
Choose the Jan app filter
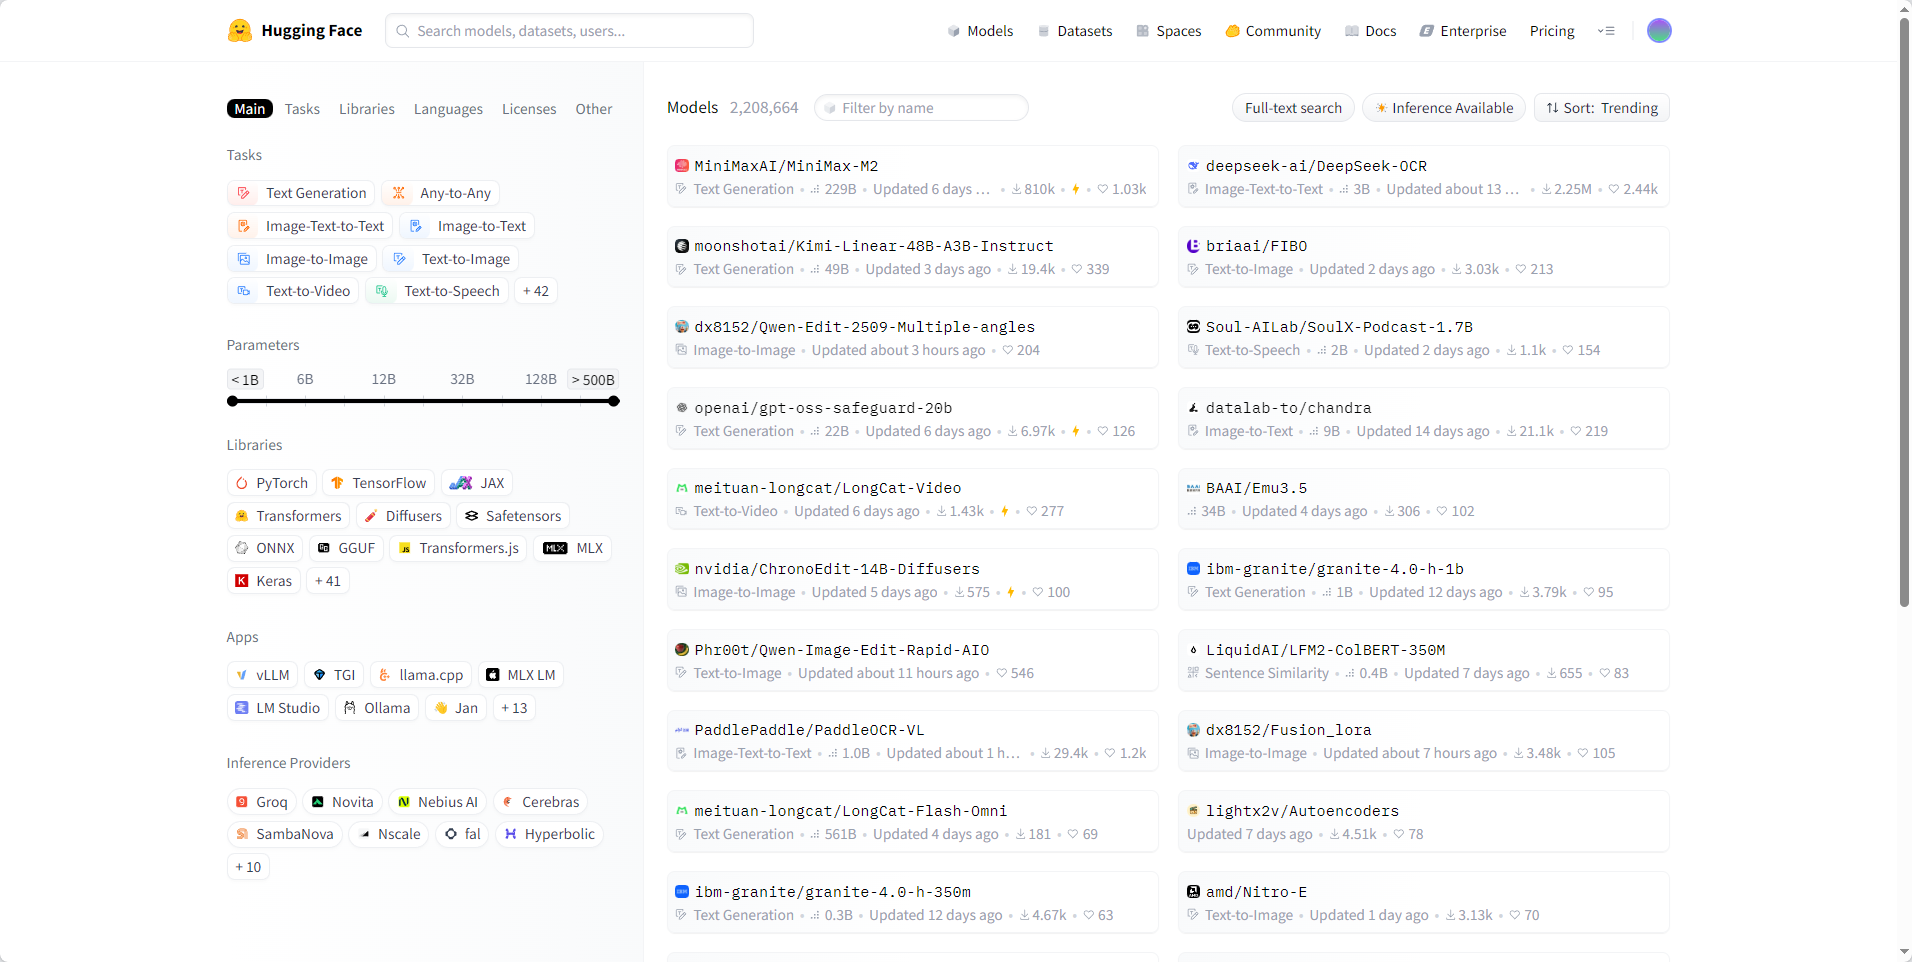(456, 708)
